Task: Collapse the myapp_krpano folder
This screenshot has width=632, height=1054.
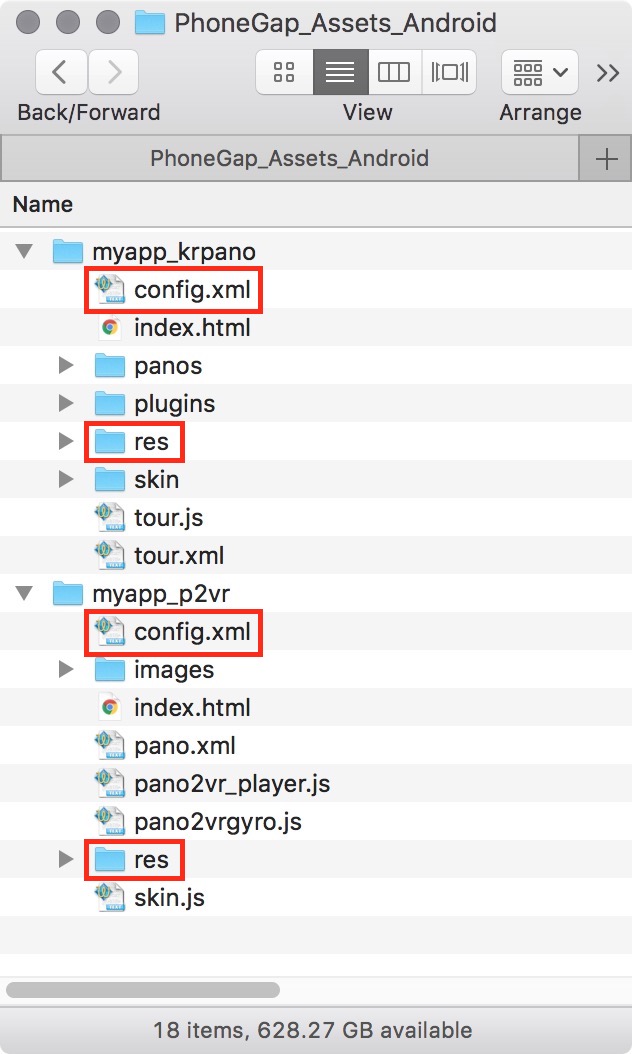Action: coord(25,251)
